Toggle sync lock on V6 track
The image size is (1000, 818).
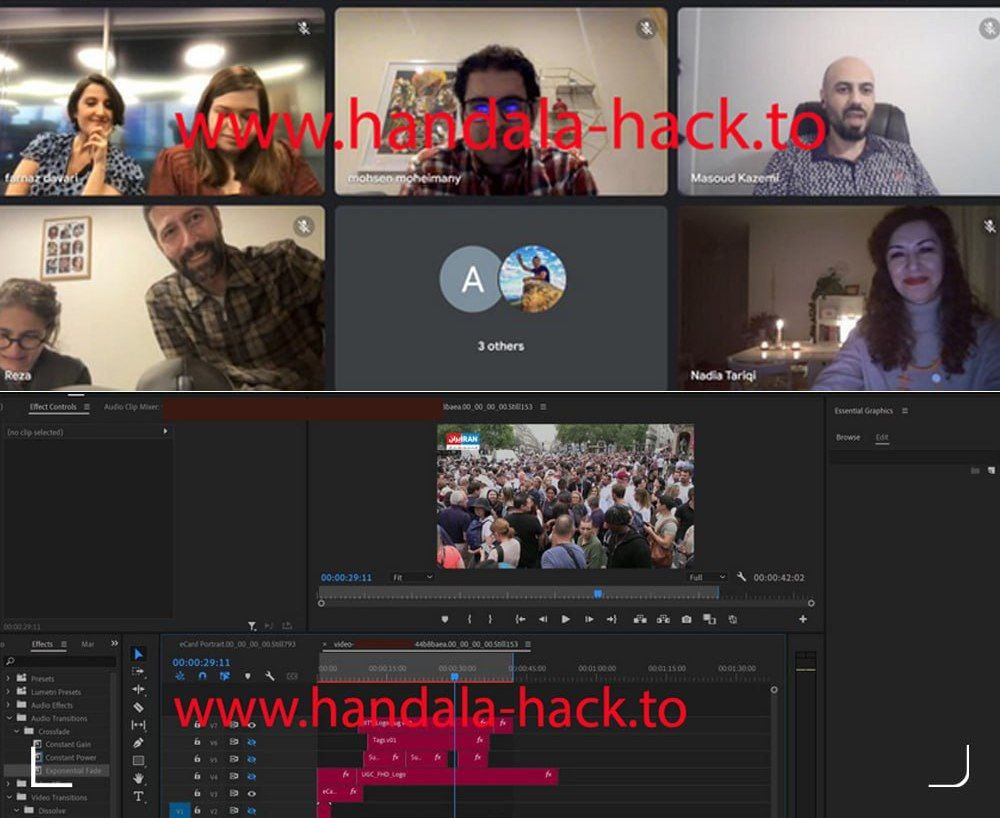[x=234, y=742]
